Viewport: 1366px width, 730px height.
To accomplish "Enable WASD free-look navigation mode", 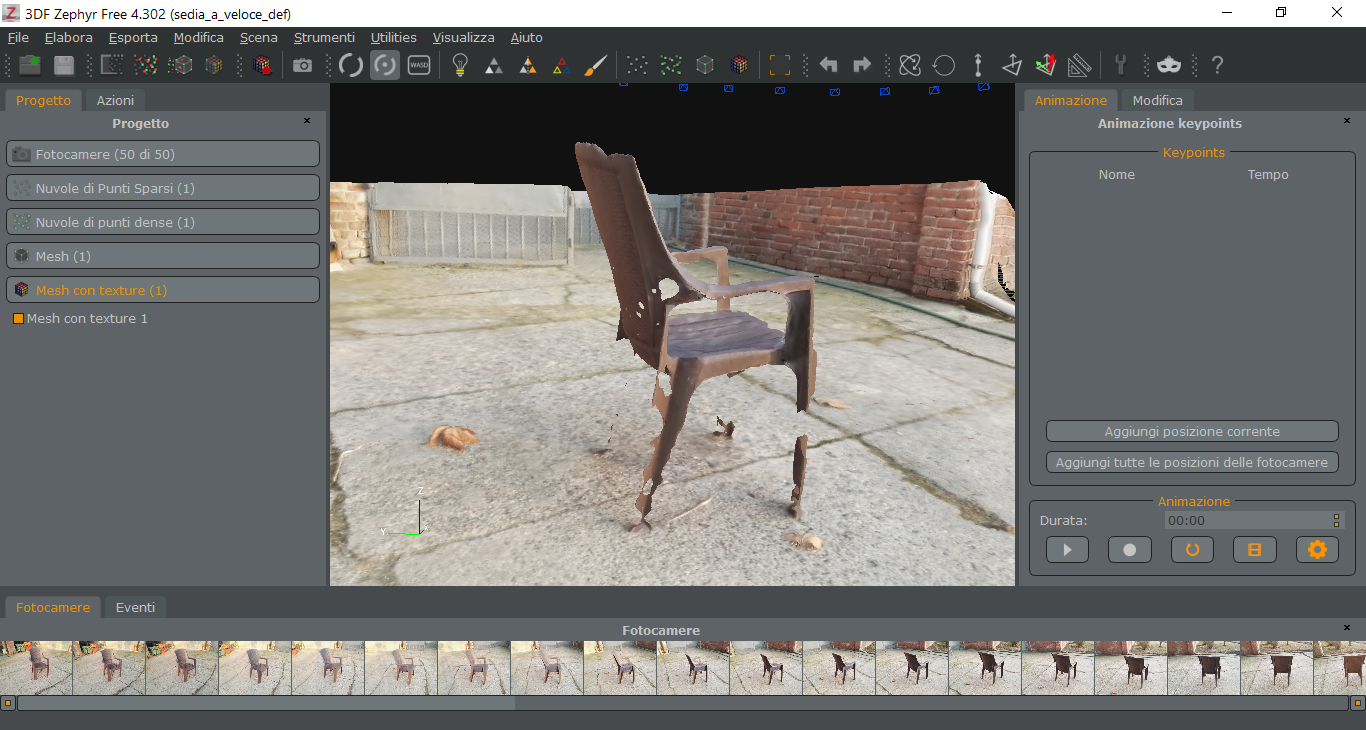I will click(419, 65).
